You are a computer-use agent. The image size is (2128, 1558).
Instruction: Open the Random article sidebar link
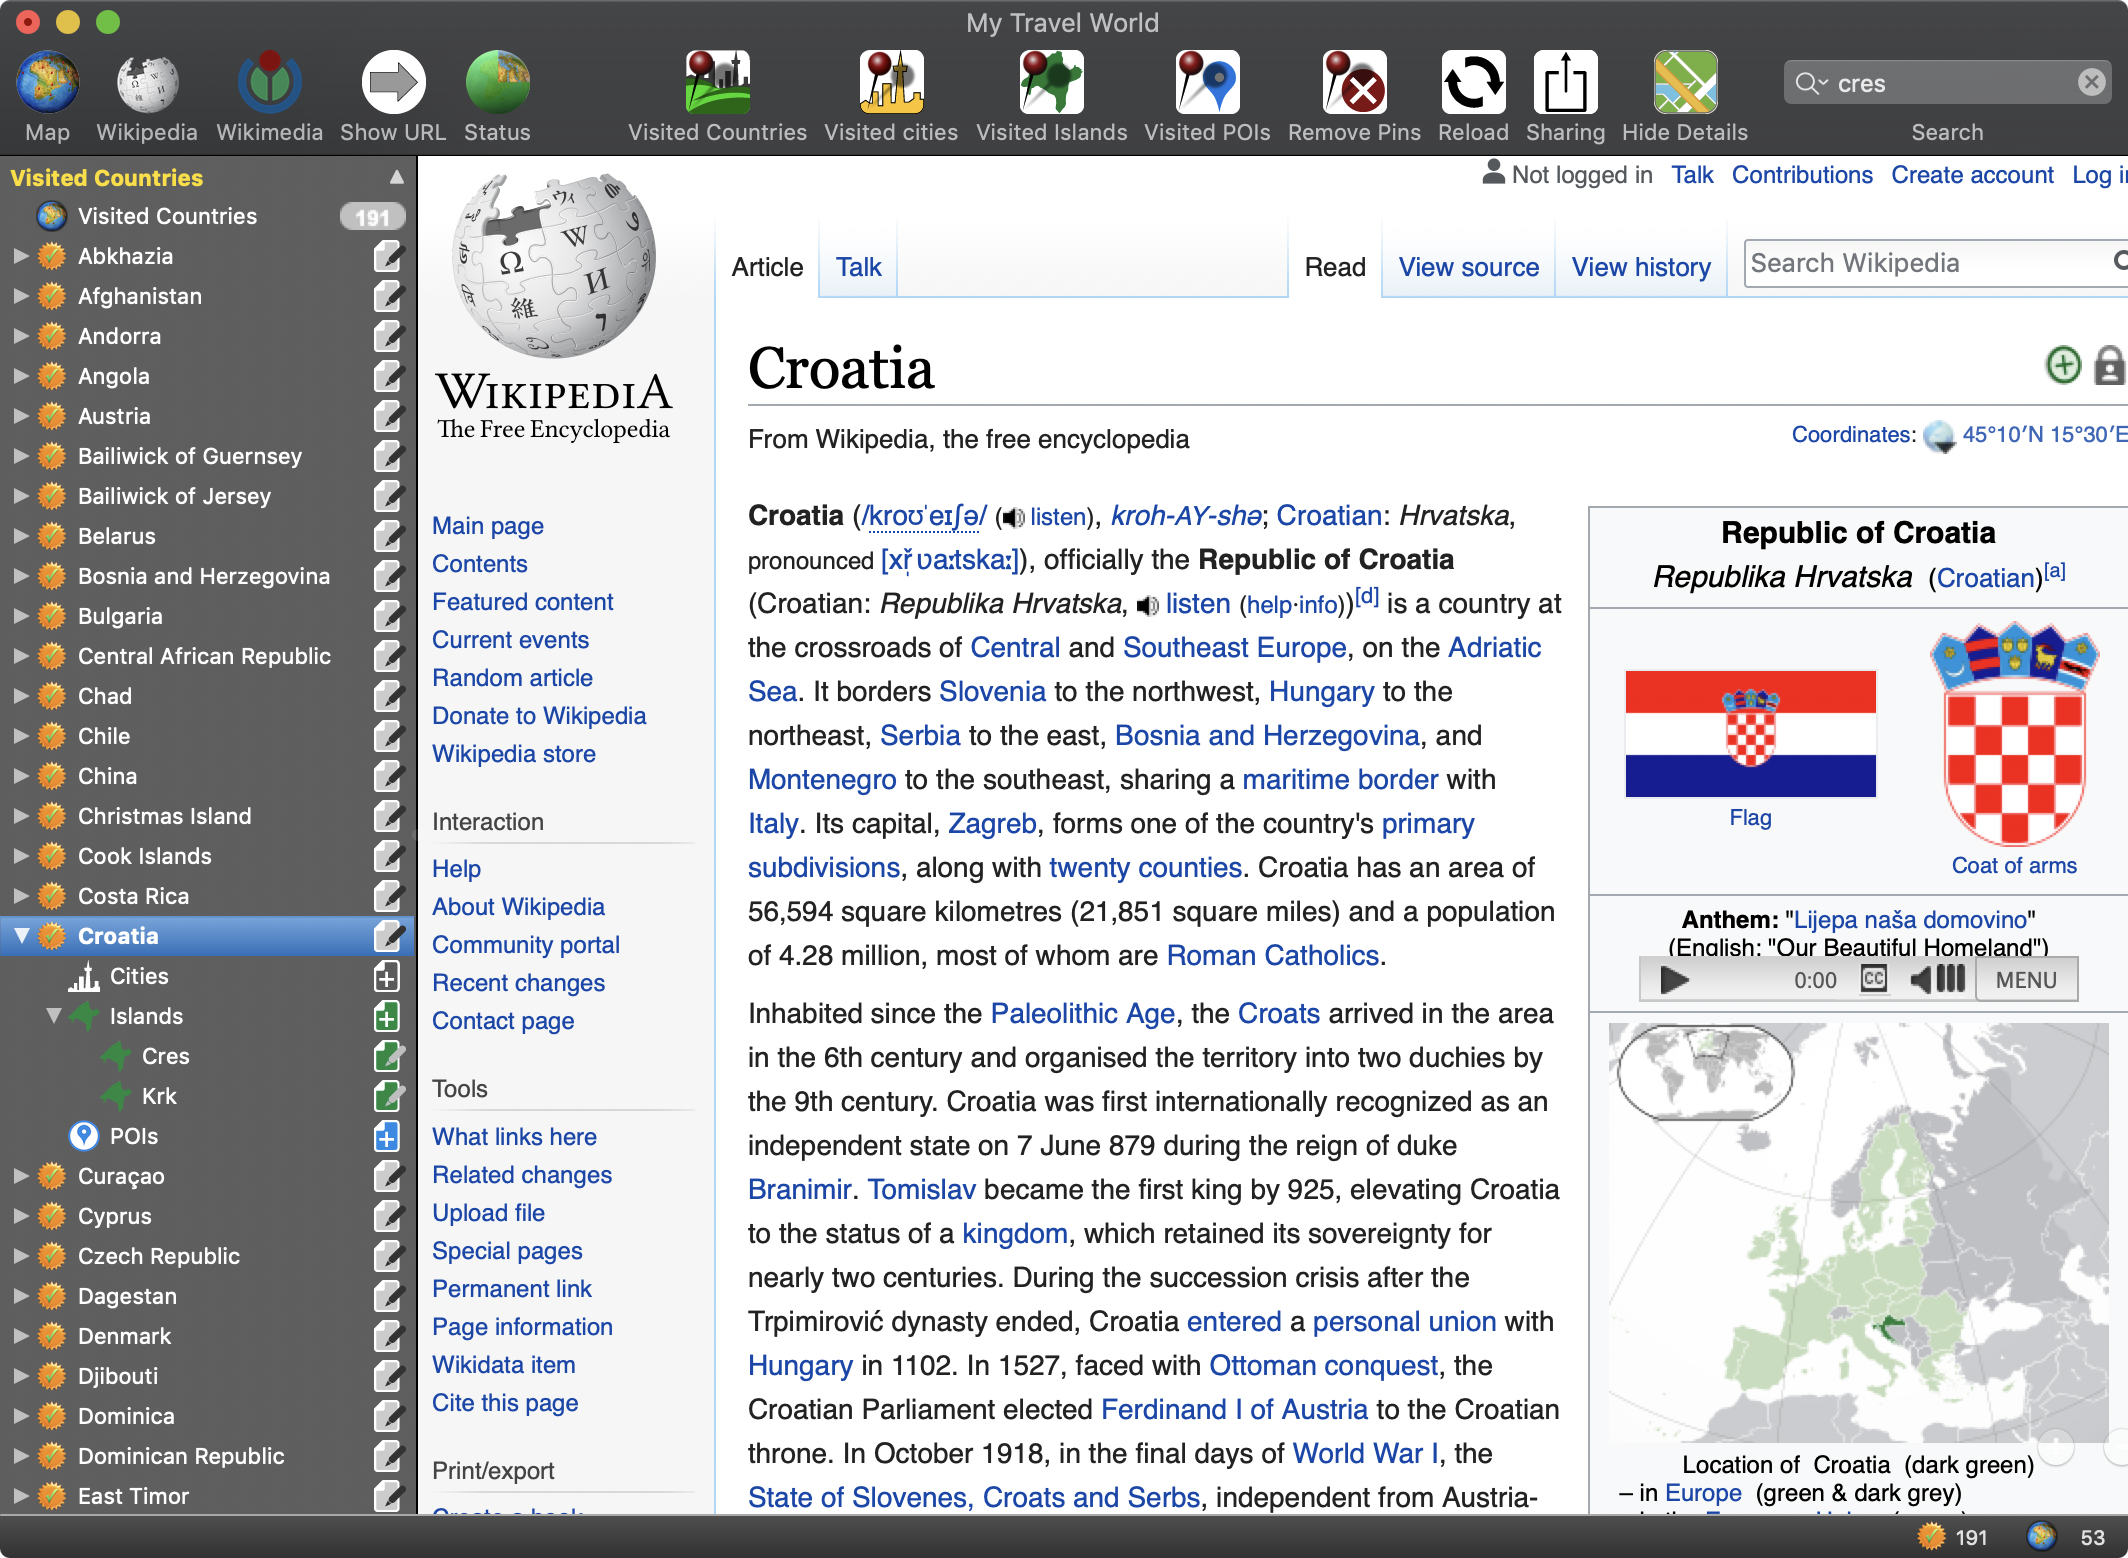[512, 678]
